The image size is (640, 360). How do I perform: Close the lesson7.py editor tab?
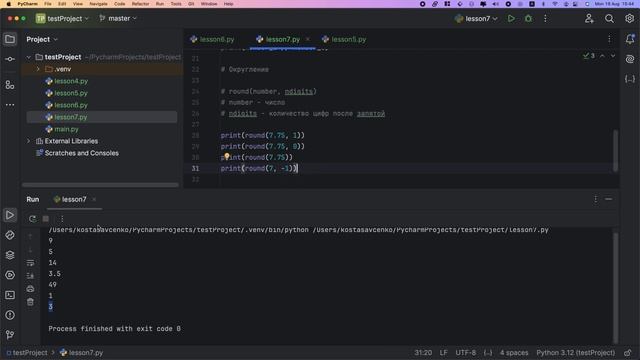pos(307,39)
